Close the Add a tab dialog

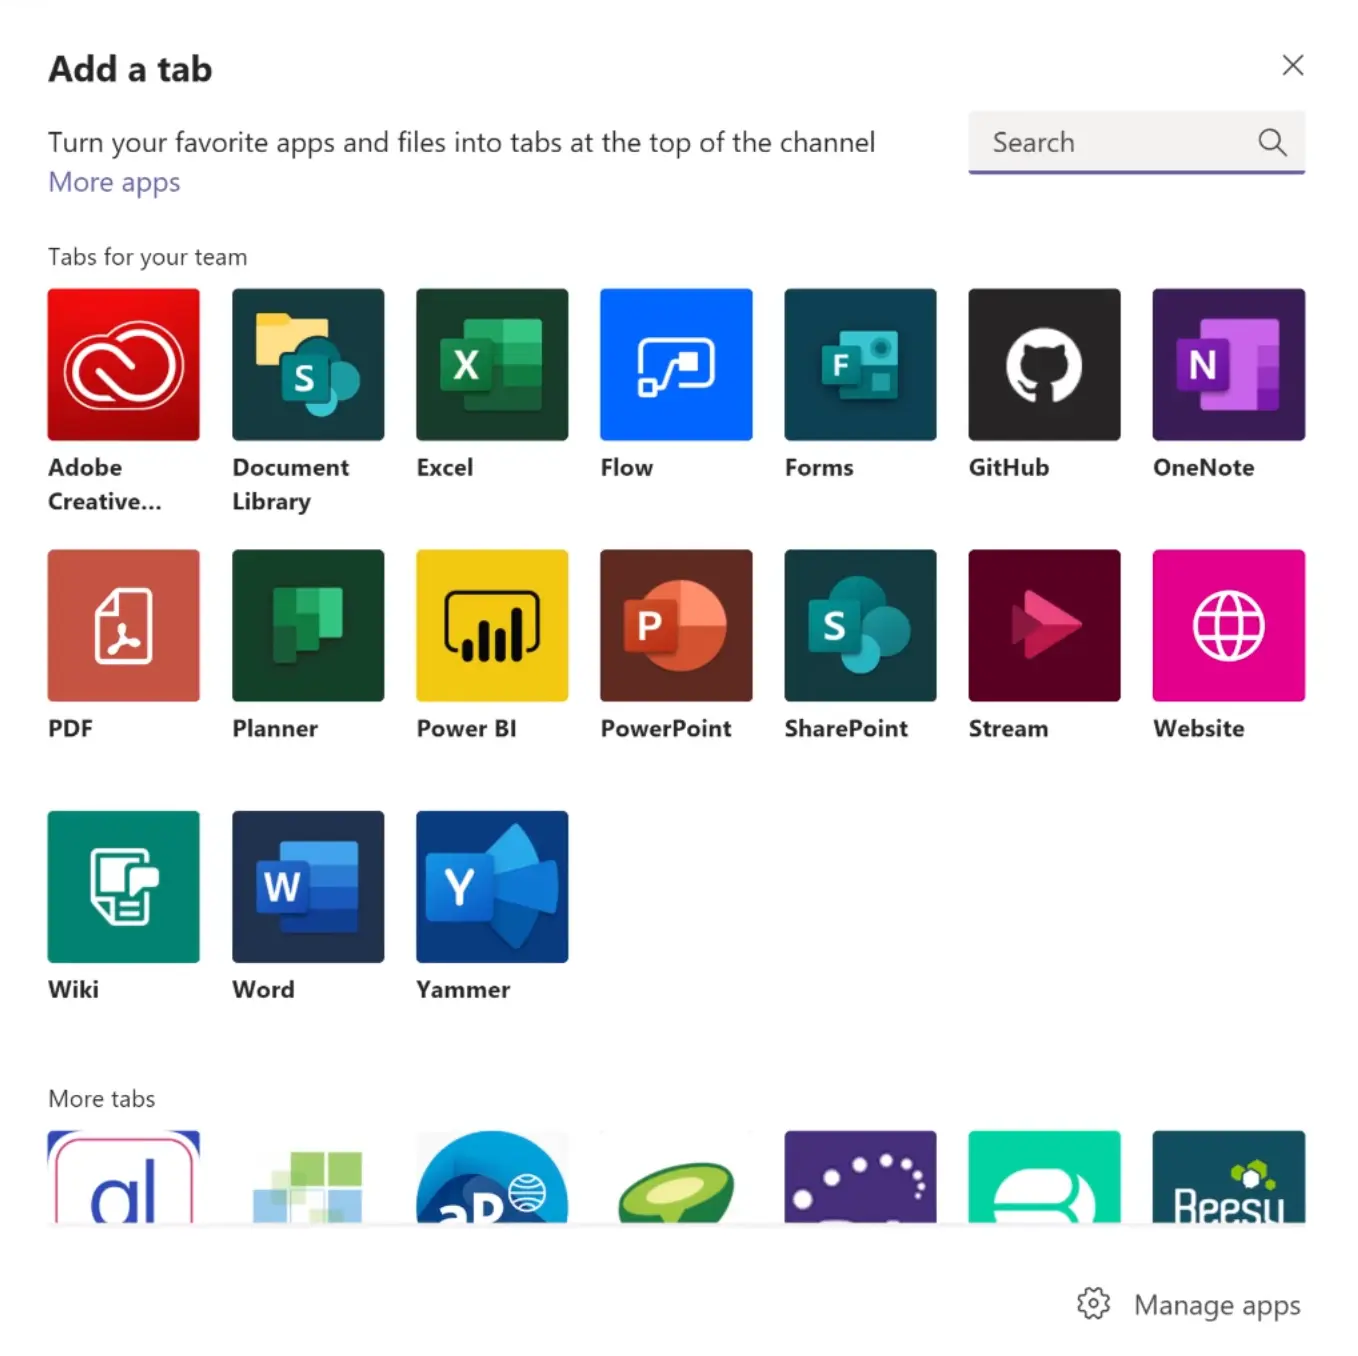click(x=1292, y=65)
